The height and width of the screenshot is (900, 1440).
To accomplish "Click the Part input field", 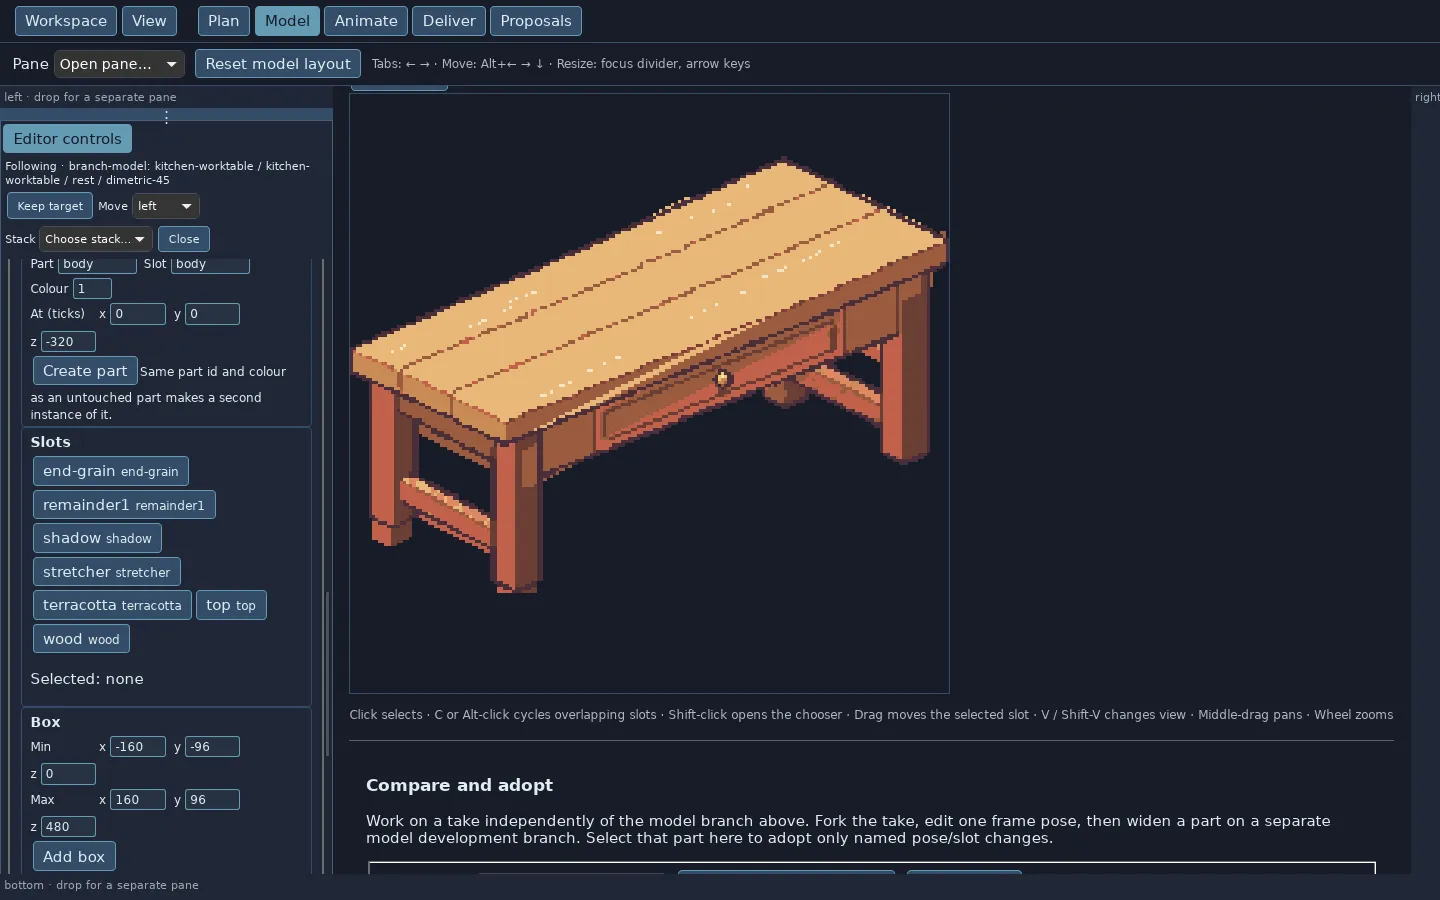I will coord(97,264).
